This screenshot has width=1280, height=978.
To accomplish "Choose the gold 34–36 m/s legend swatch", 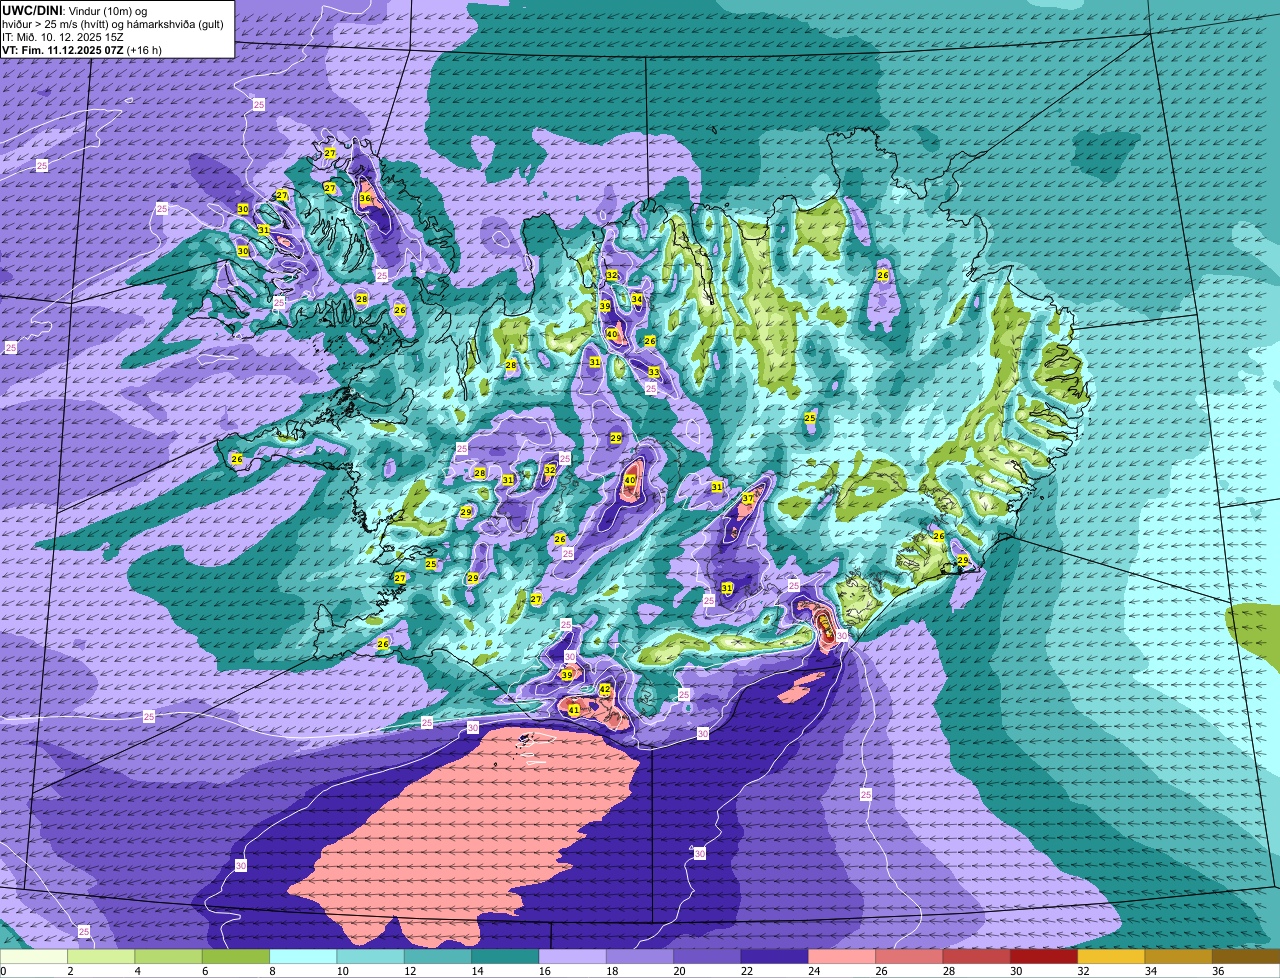I will click(x=1178, y=957).
